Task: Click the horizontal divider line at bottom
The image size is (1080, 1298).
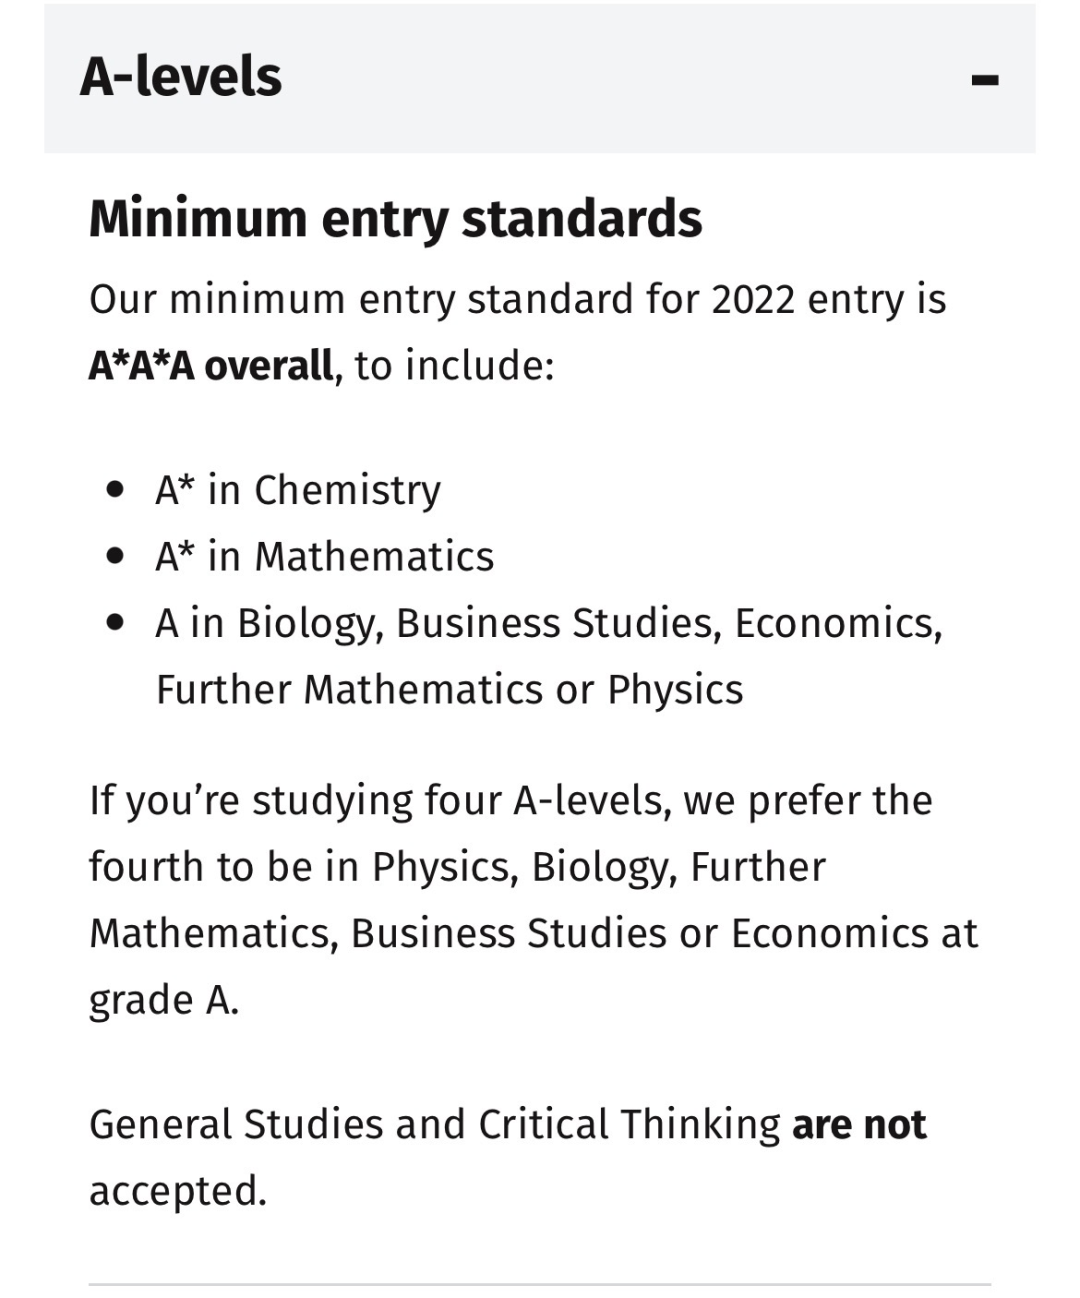Action: [x=540, y=1284]
